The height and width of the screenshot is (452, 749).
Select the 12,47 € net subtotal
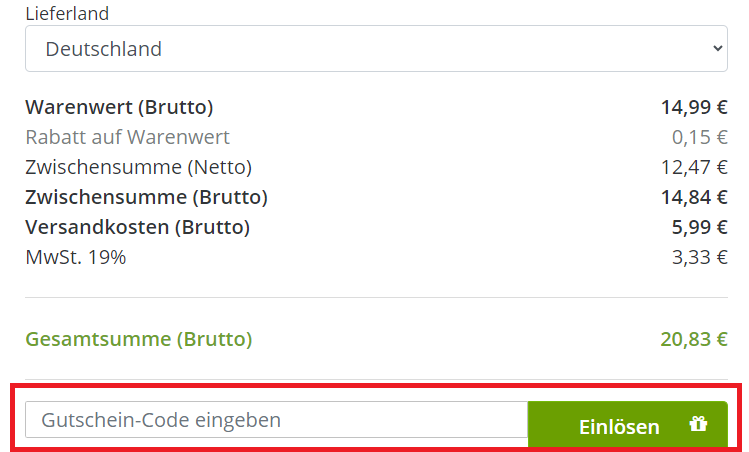[x=693, y=167]
